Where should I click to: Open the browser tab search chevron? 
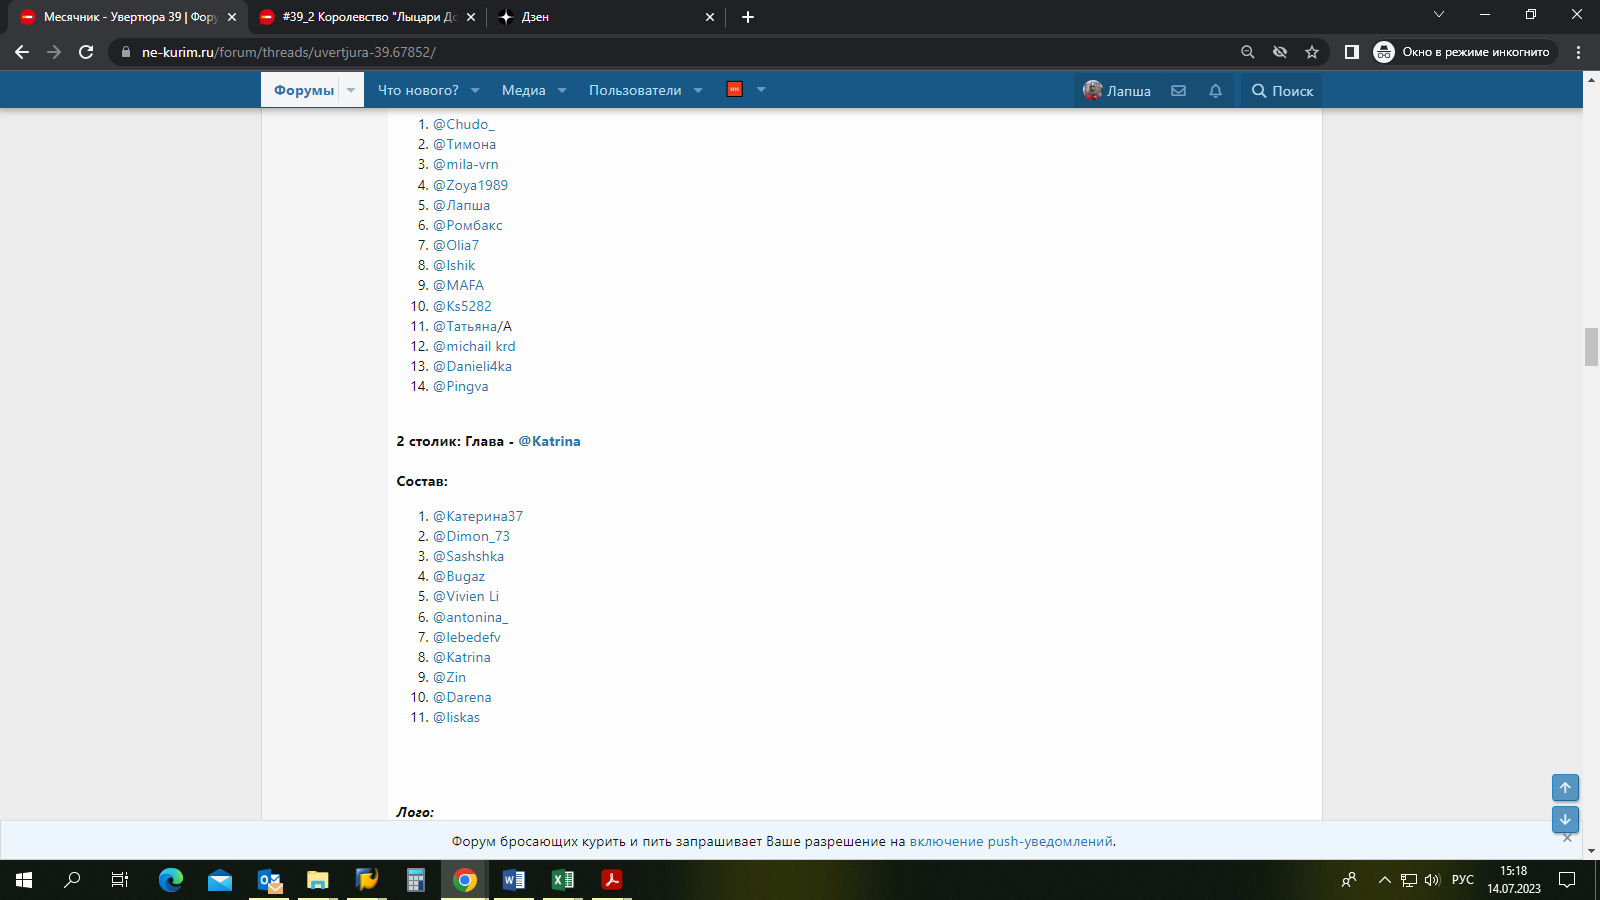click(1439, 14)
